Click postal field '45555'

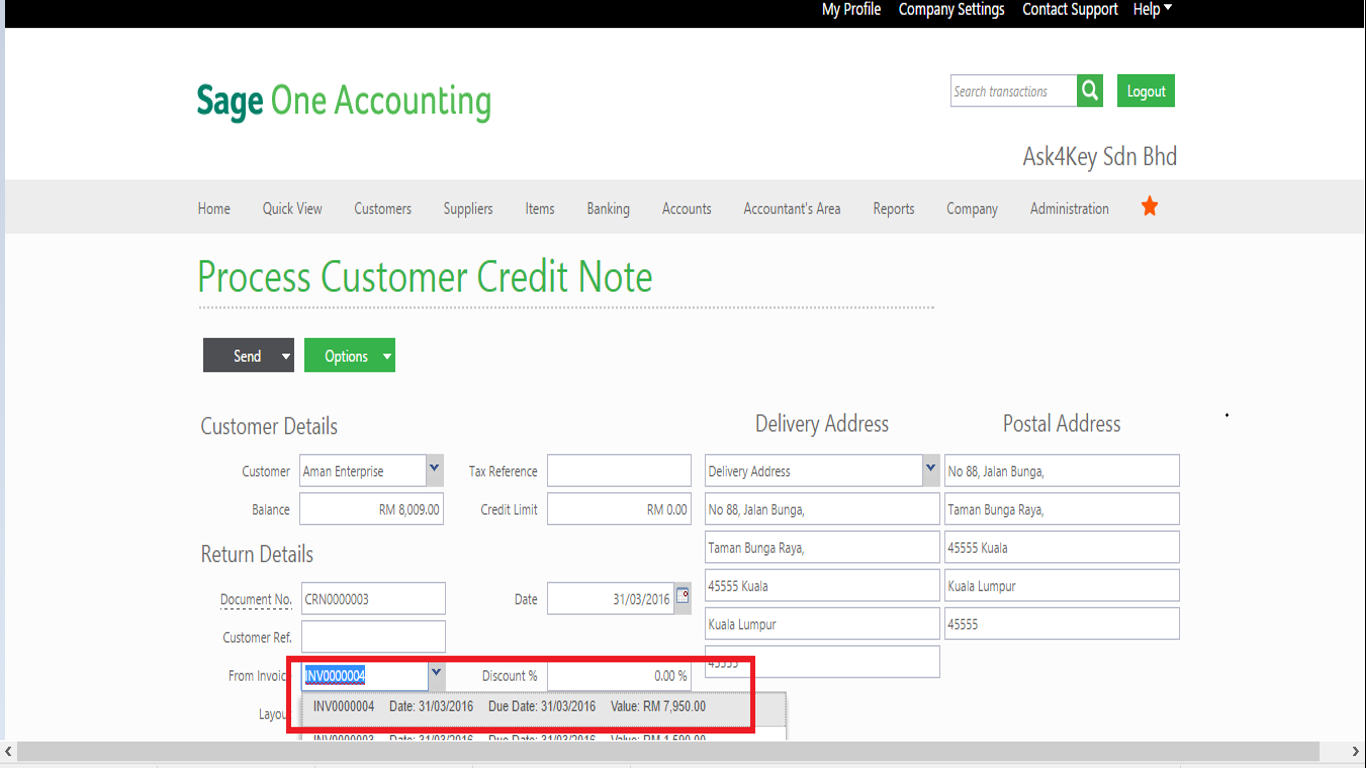click(1062, 623)
